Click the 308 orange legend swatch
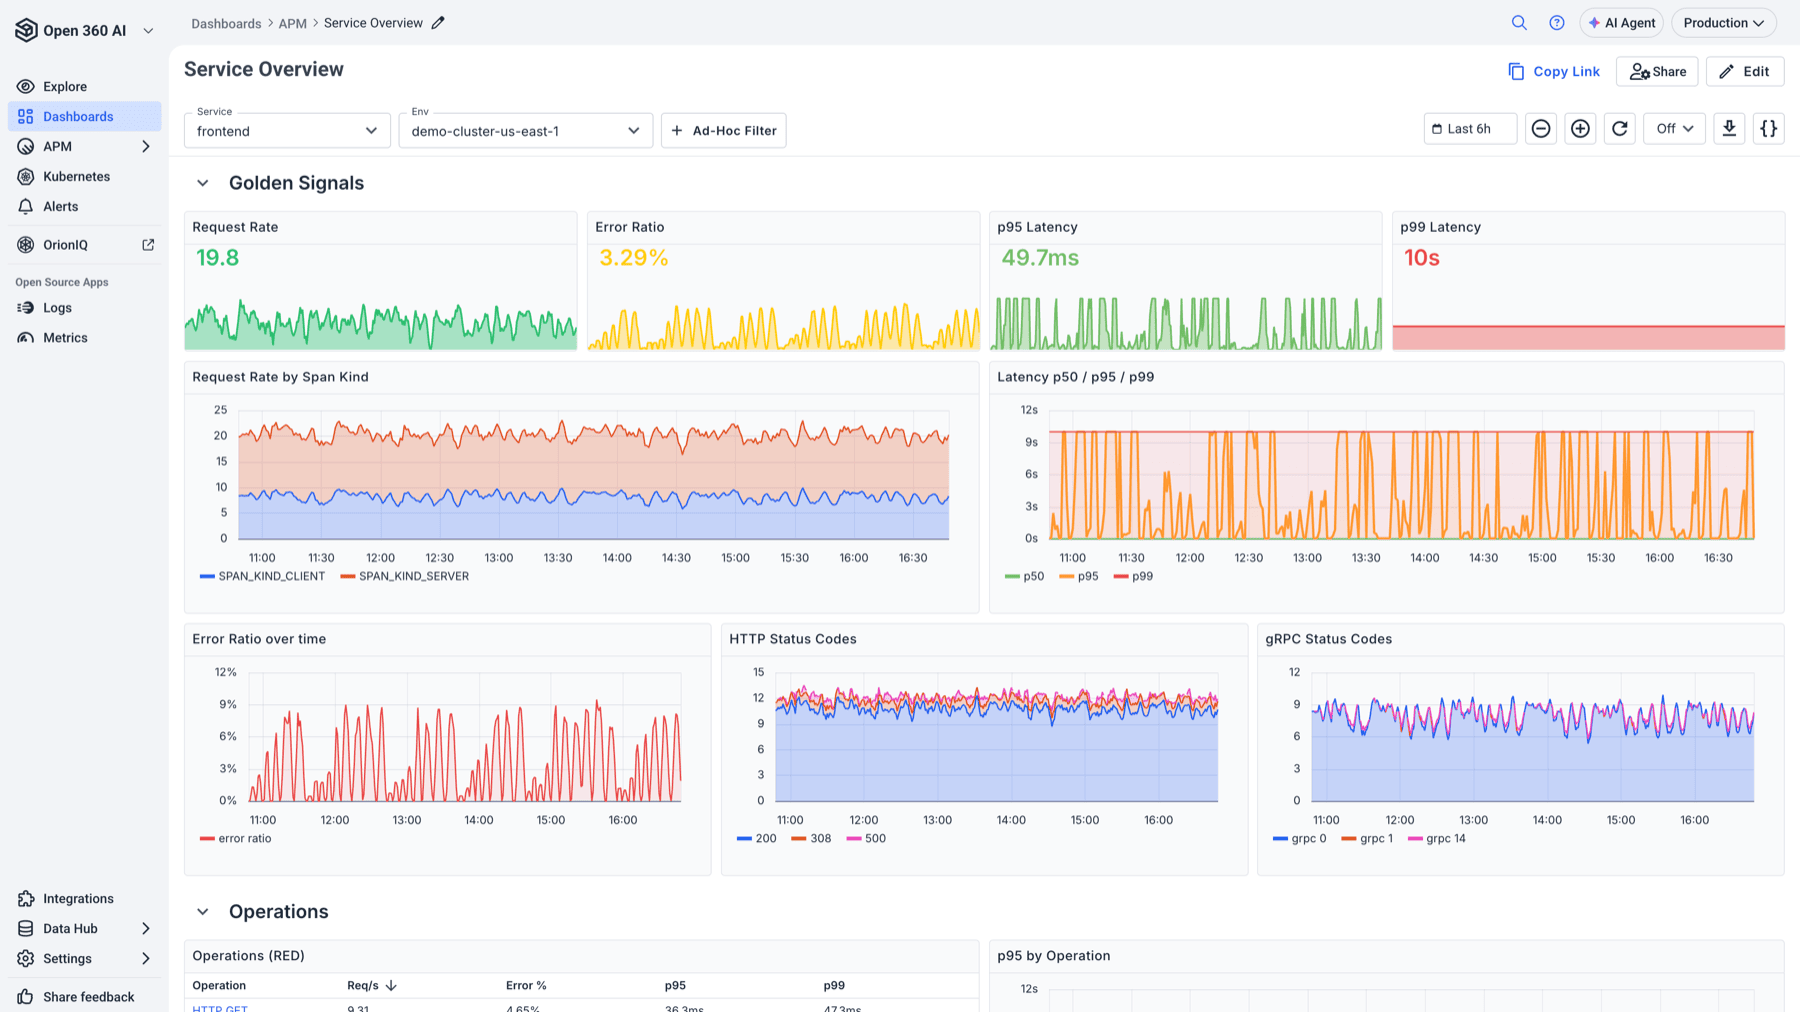This screenshot has width=1800, height=1012. 798,839
